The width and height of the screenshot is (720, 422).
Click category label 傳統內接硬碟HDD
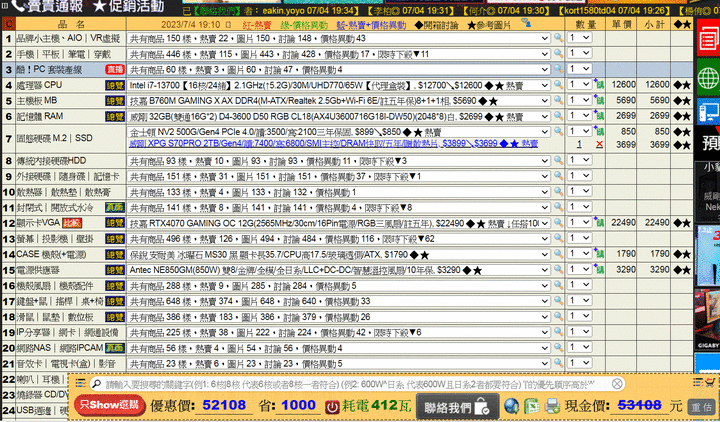pos(51,161)
